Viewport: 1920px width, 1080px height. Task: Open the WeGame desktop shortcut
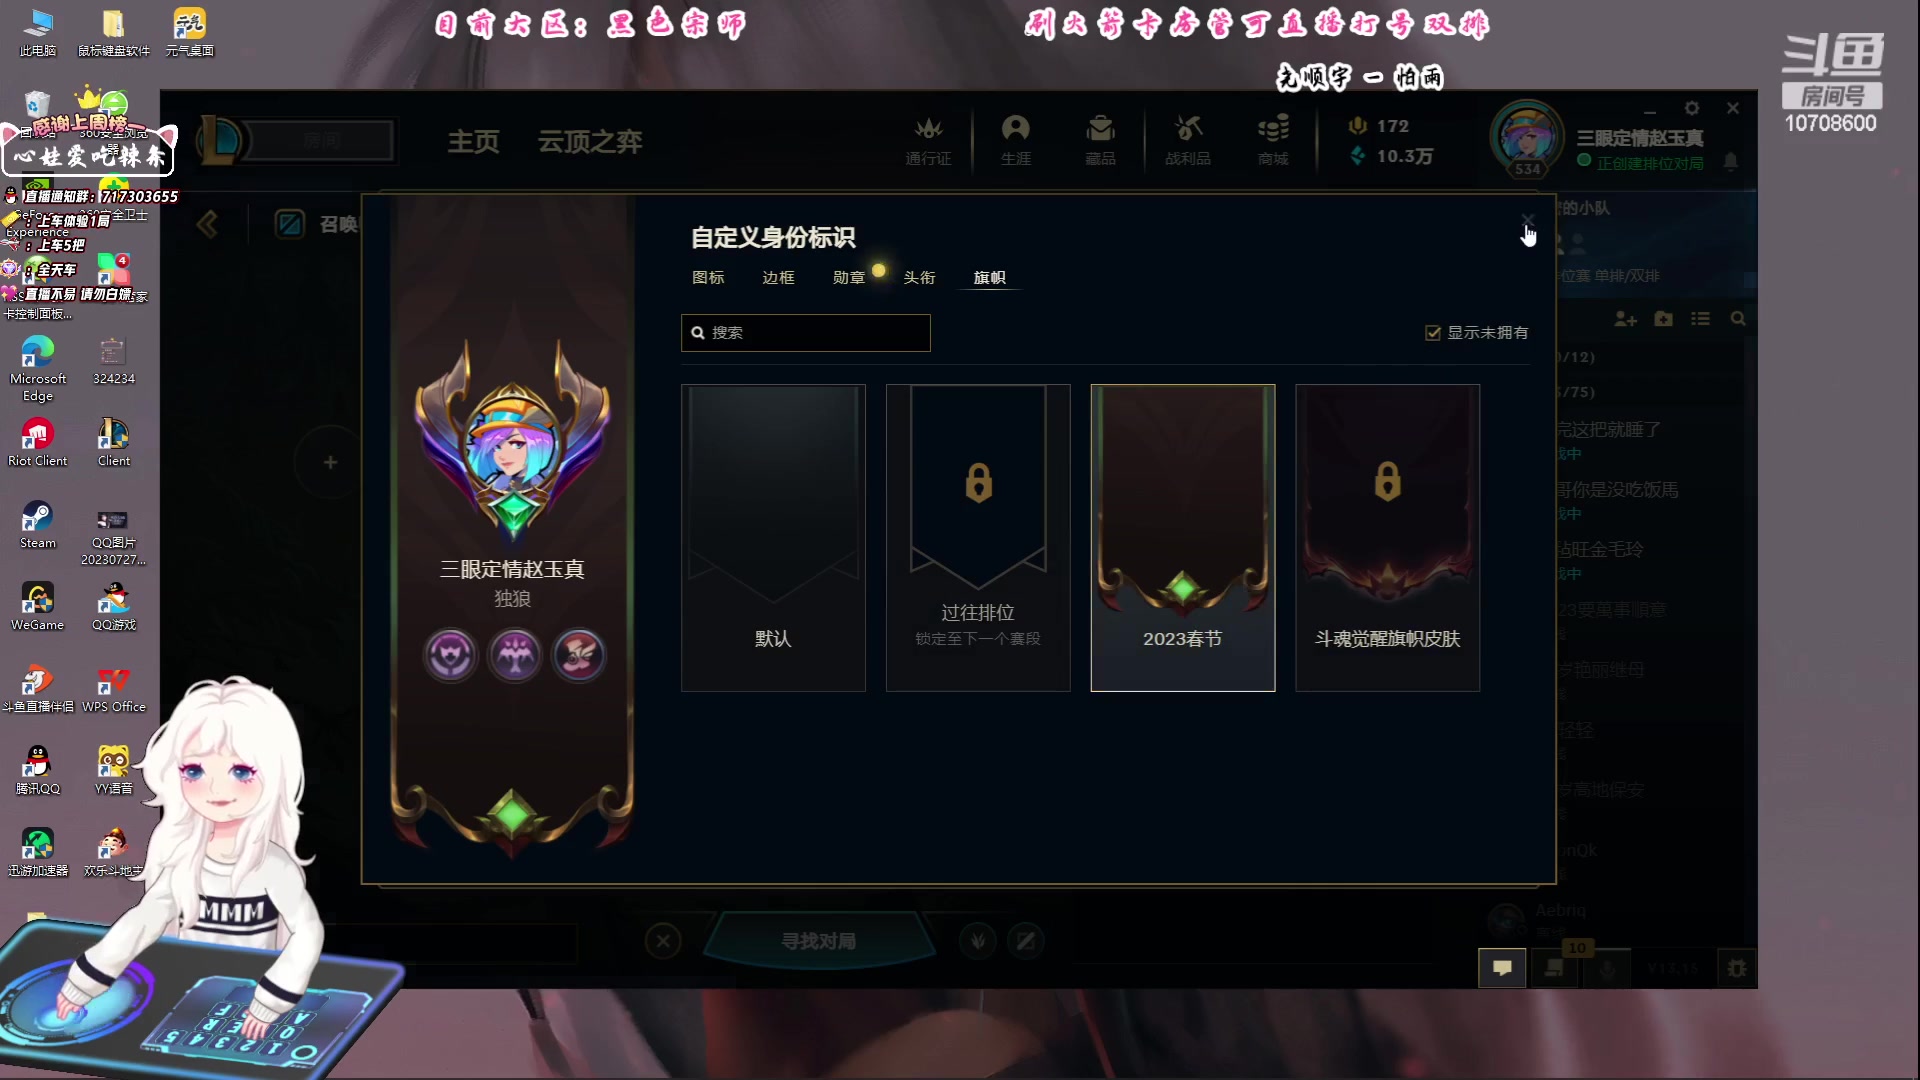[x=38, y=607]
